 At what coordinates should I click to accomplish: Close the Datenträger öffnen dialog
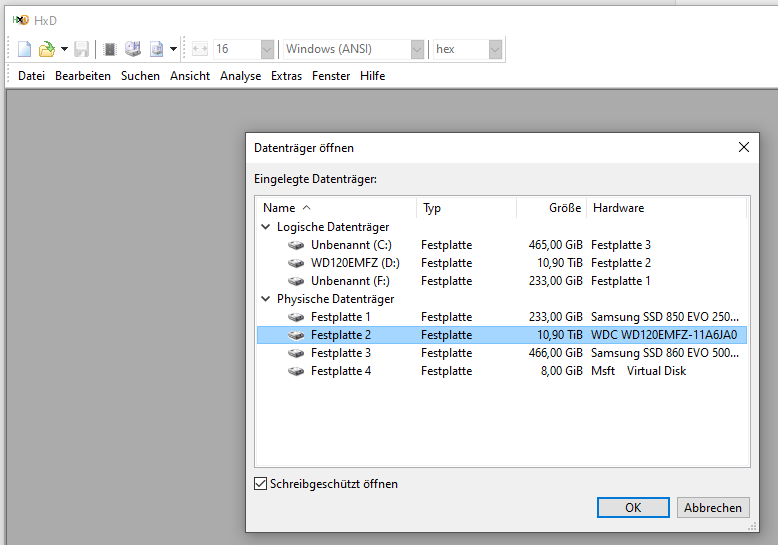pyautogui.click(x=744, y=147)
